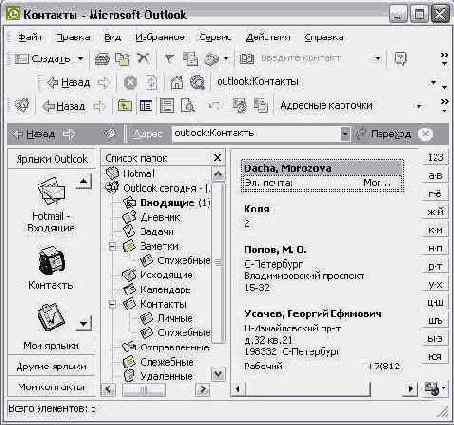The height and width of the screenshot is (425, 454).
Task: Click the follow-up flag icon
Action: pos(170,59)
